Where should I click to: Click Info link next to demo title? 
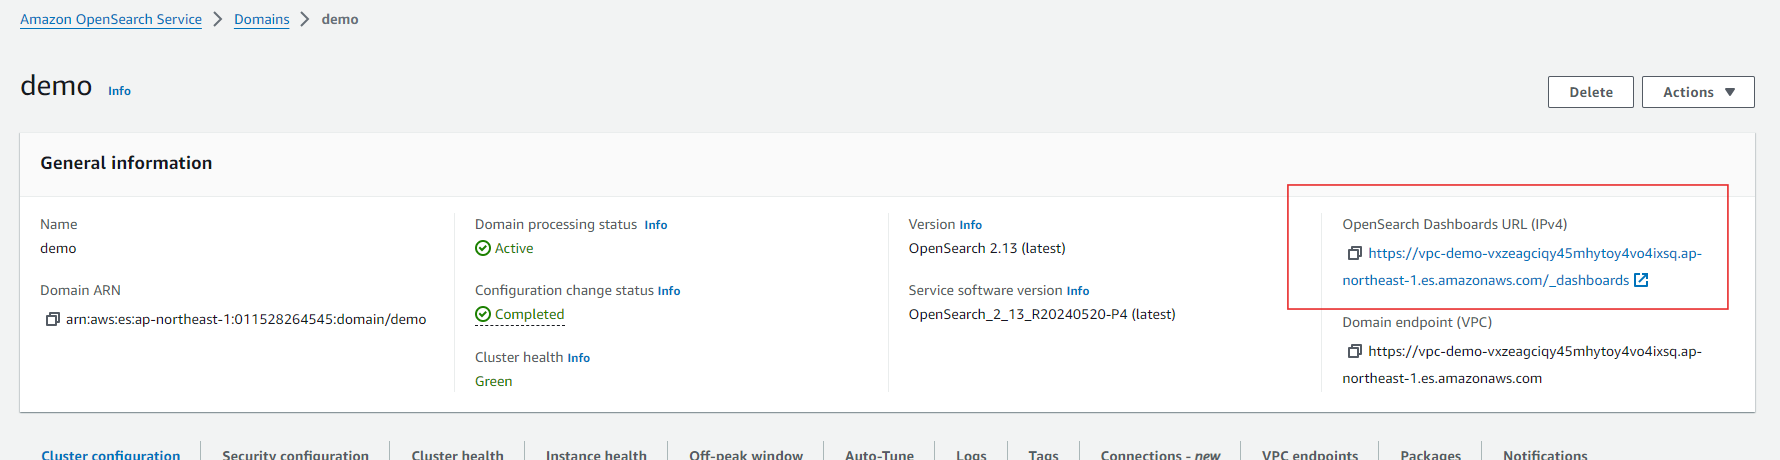(x=119, y=91)
